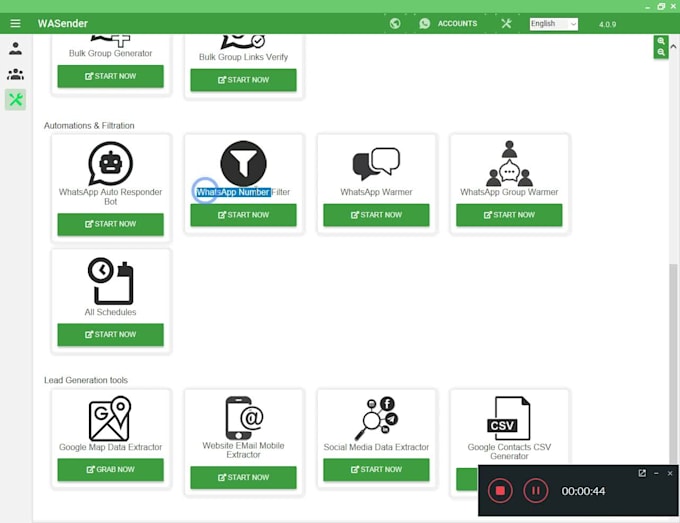This screenshot has height=523, width=680.
Task: Start All Schedules
Action: (x=111, y=335)
